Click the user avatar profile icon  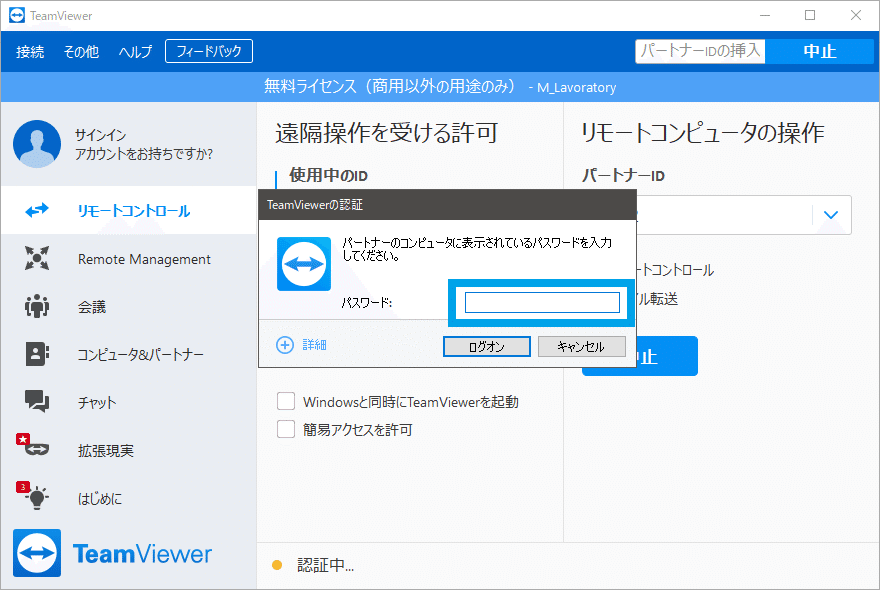37,144
